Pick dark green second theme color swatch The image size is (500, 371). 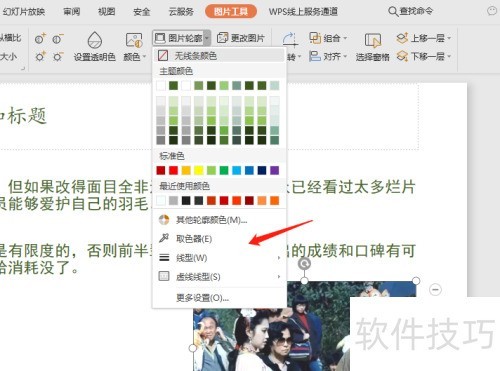pyautogui.click(x=173, y=86)
